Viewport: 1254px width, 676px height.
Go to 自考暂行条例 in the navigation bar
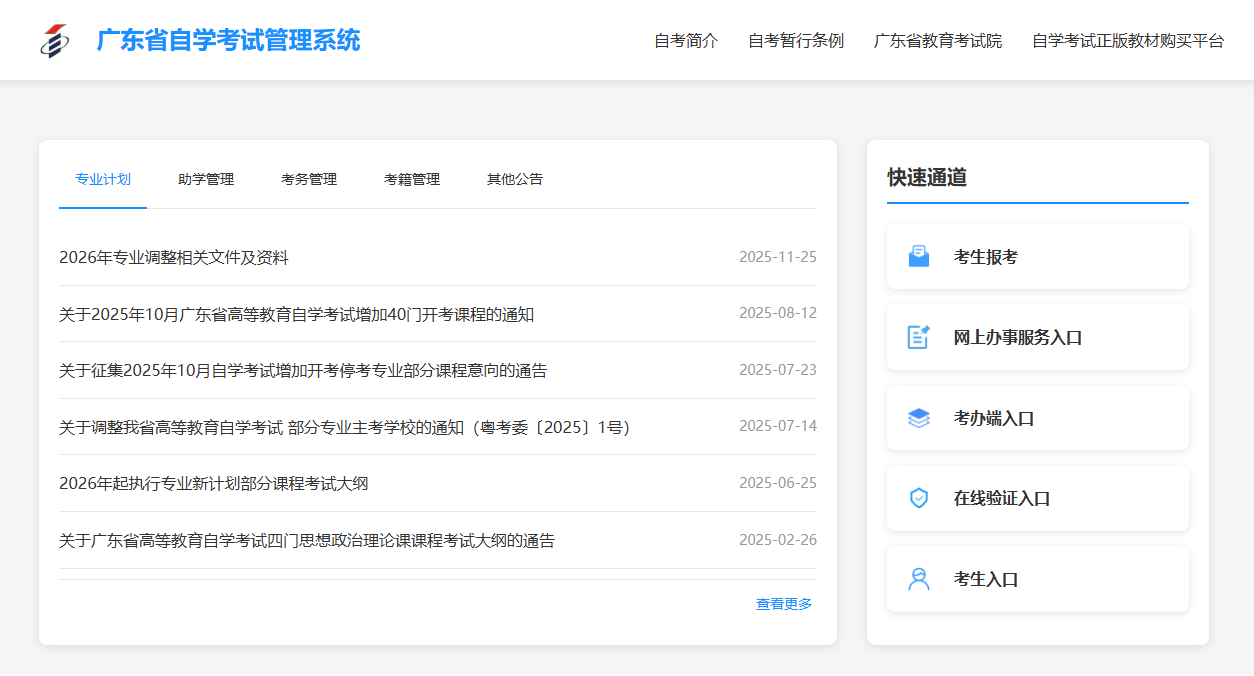pos(796,41)
